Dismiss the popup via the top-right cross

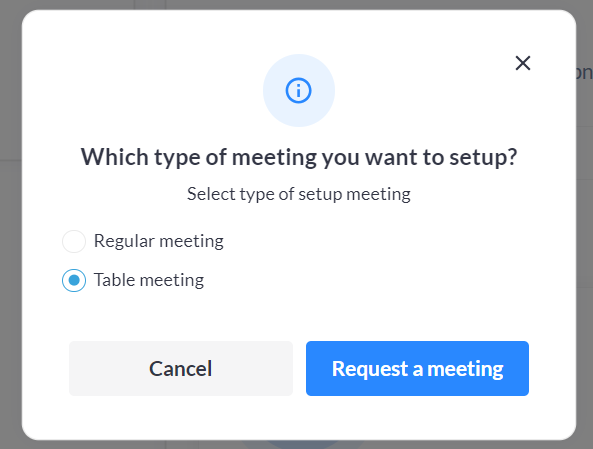pyautogui.click(x=523, y=63)
